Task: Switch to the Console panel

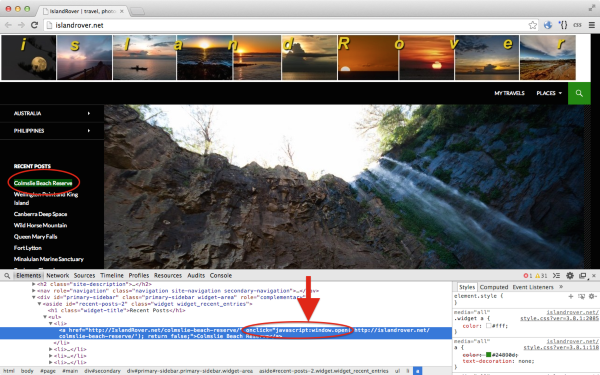Action: click(x=221, y=276)
